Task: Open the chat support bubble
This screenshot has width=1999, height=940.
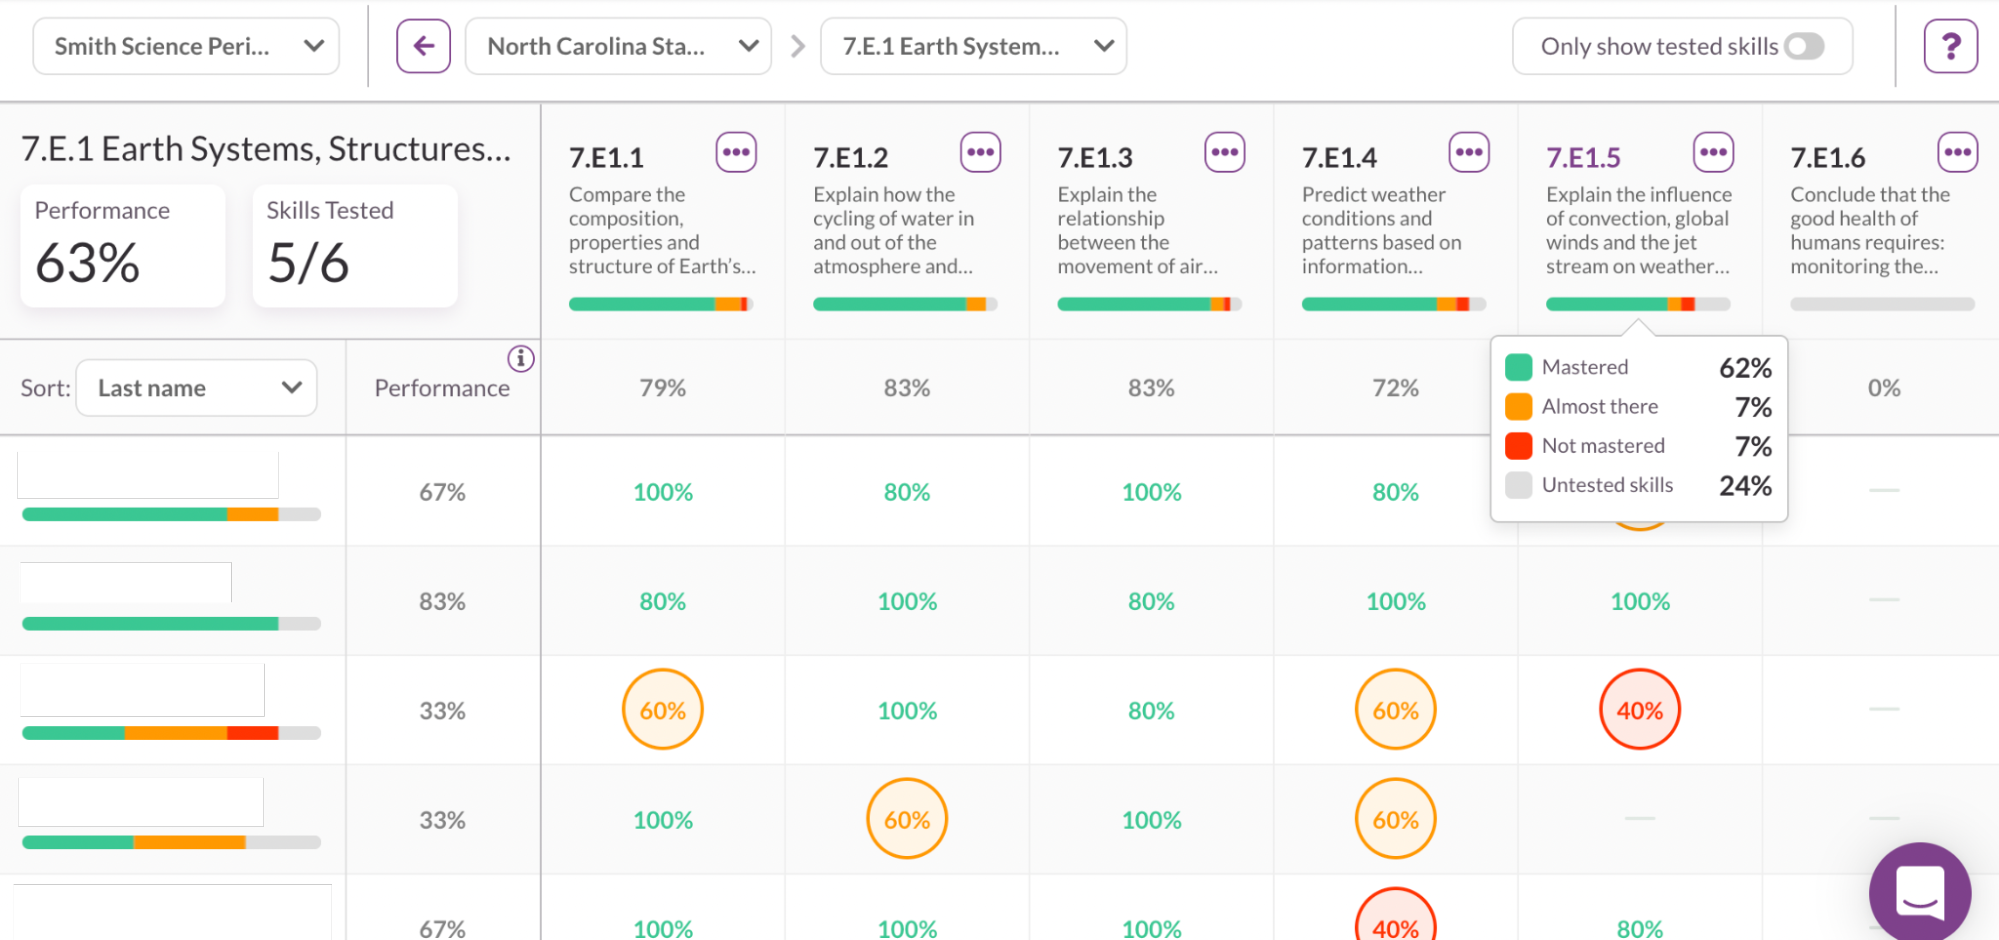Action: 1919,892
